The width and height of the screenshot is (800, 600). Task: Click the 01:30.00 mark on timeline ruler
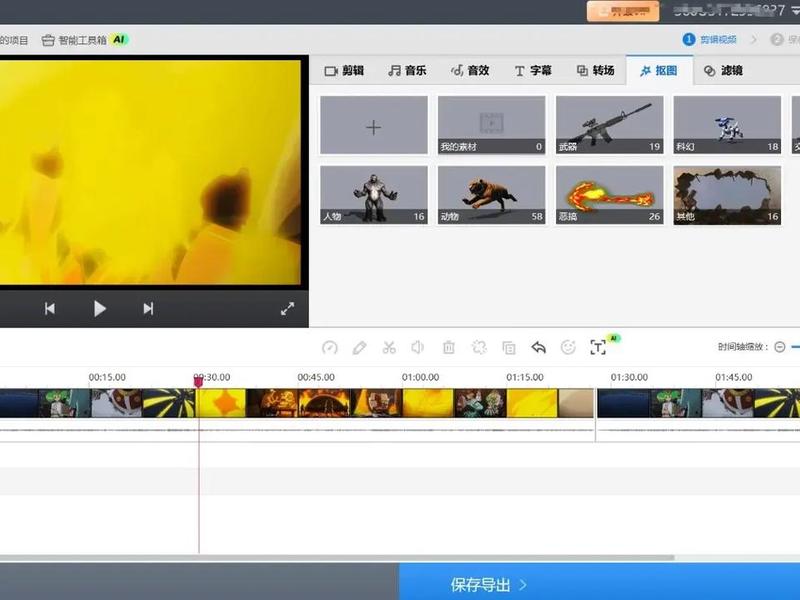pos(629,377)
